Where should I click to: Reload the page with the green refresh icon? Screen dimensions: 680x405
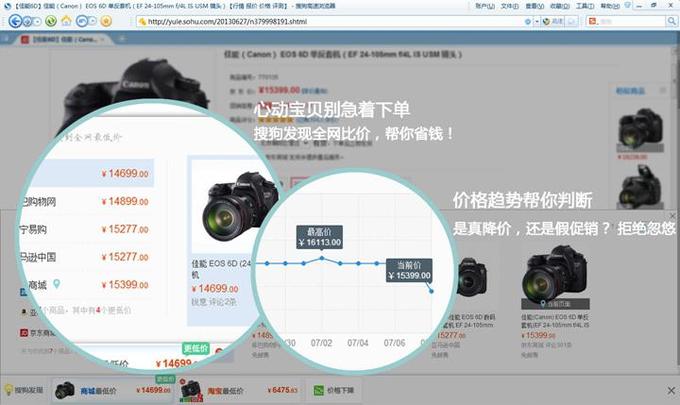pos(51,21)
